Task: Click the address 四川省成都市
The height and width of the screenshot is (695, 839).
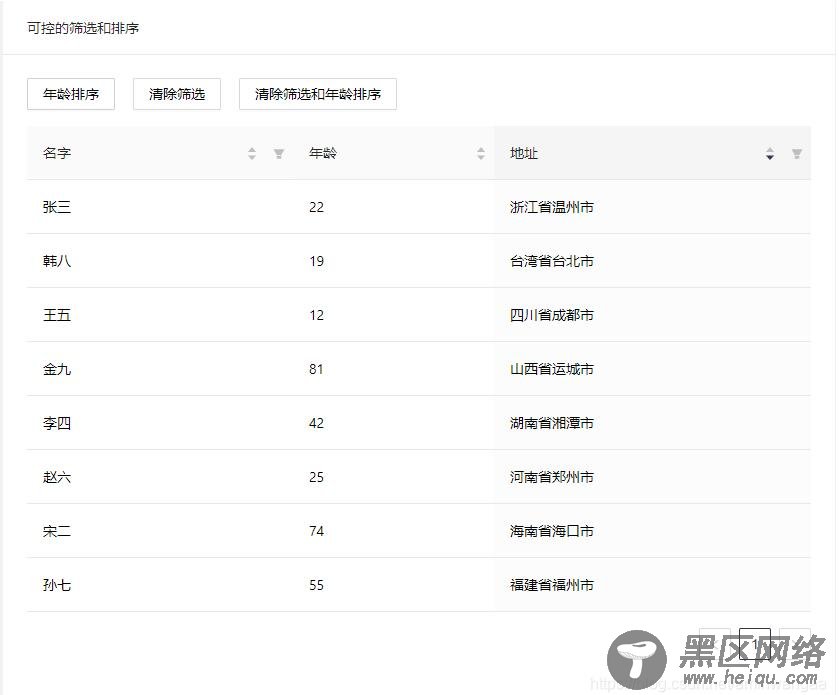Action: [552, 315]
